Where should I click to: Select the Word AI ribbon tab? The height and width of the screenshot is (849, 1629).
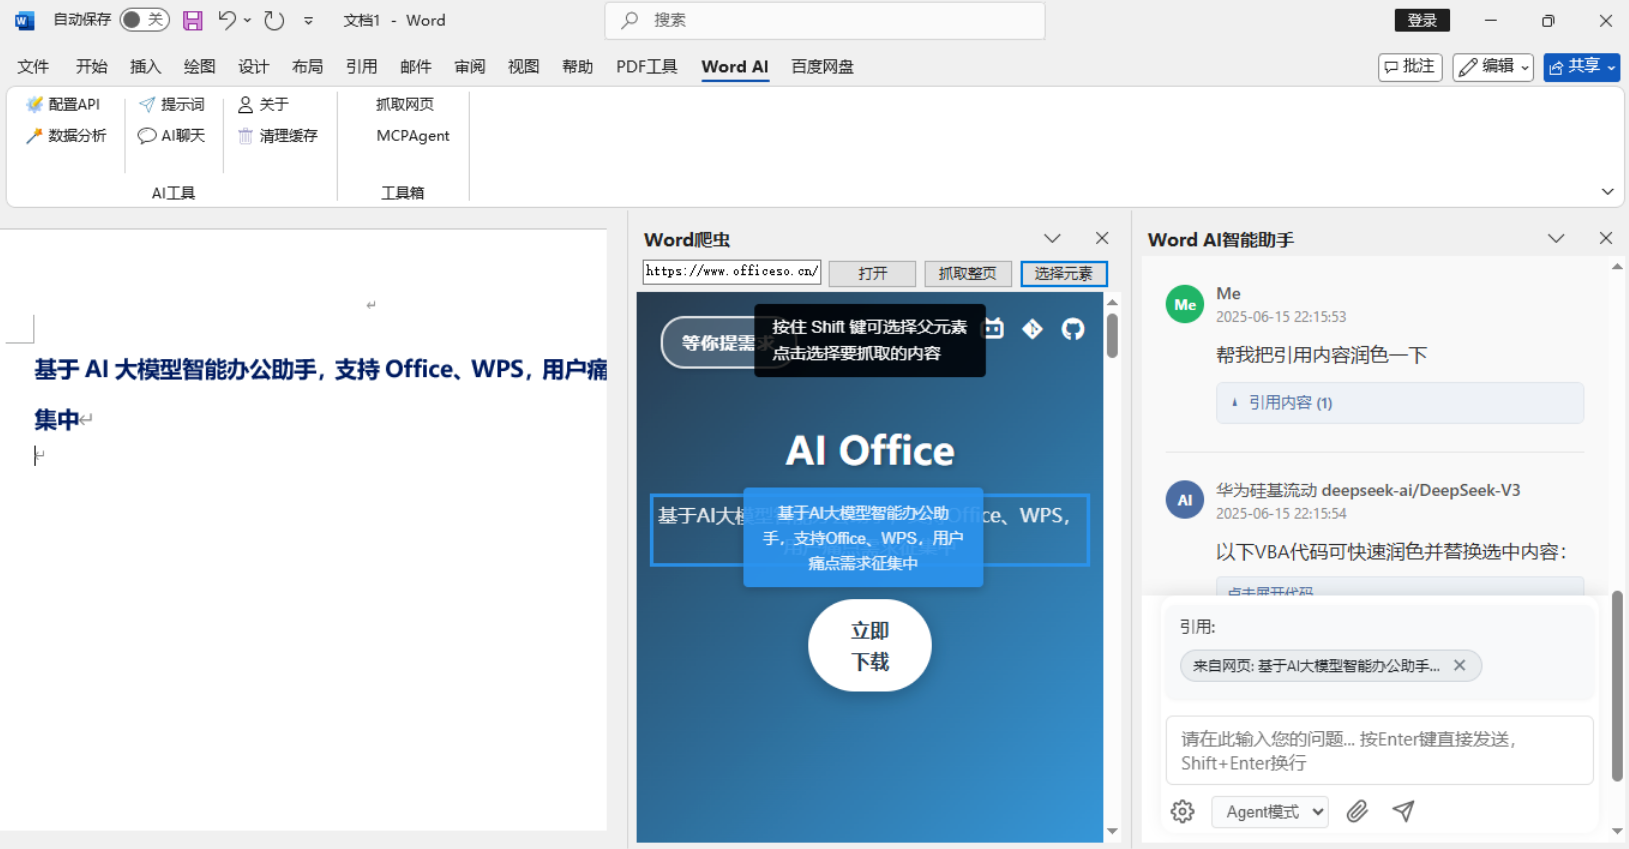[735, 67]
